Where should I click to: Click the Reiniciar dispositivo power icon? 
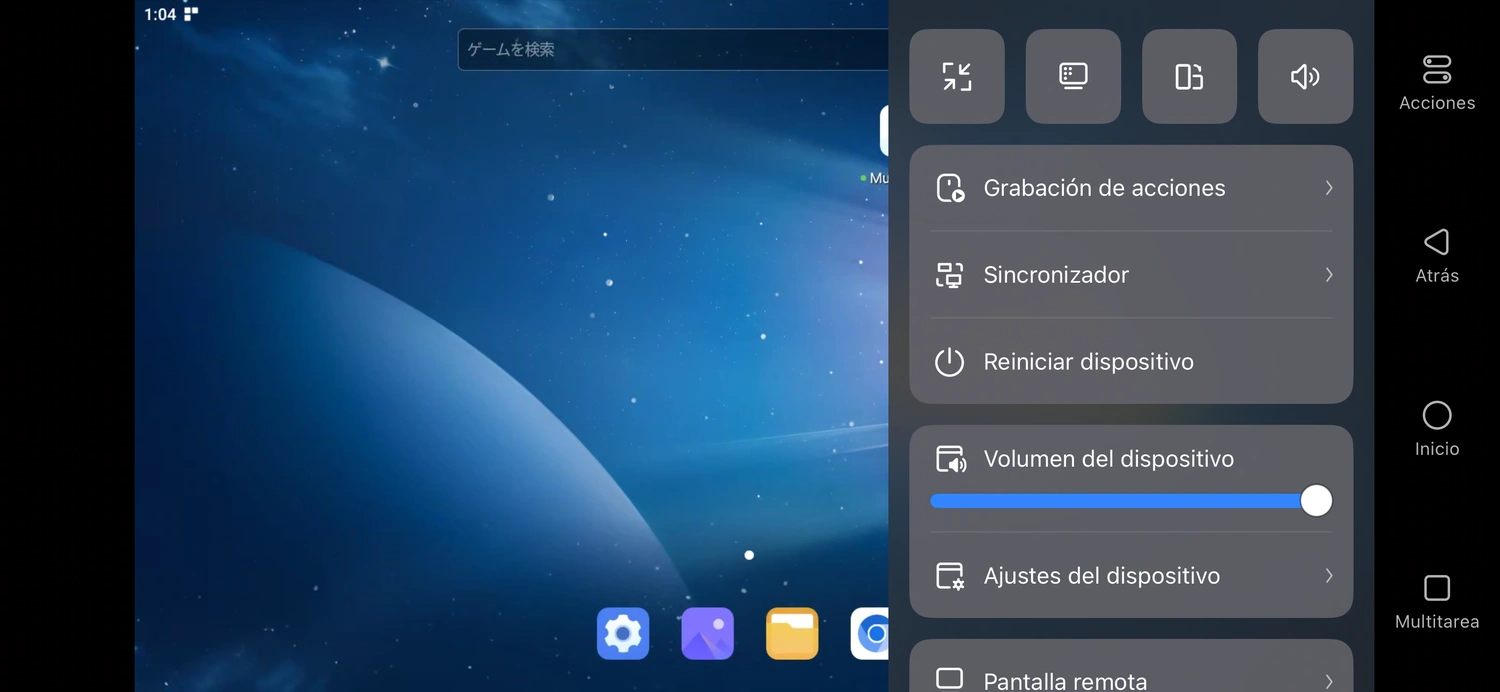949,362
